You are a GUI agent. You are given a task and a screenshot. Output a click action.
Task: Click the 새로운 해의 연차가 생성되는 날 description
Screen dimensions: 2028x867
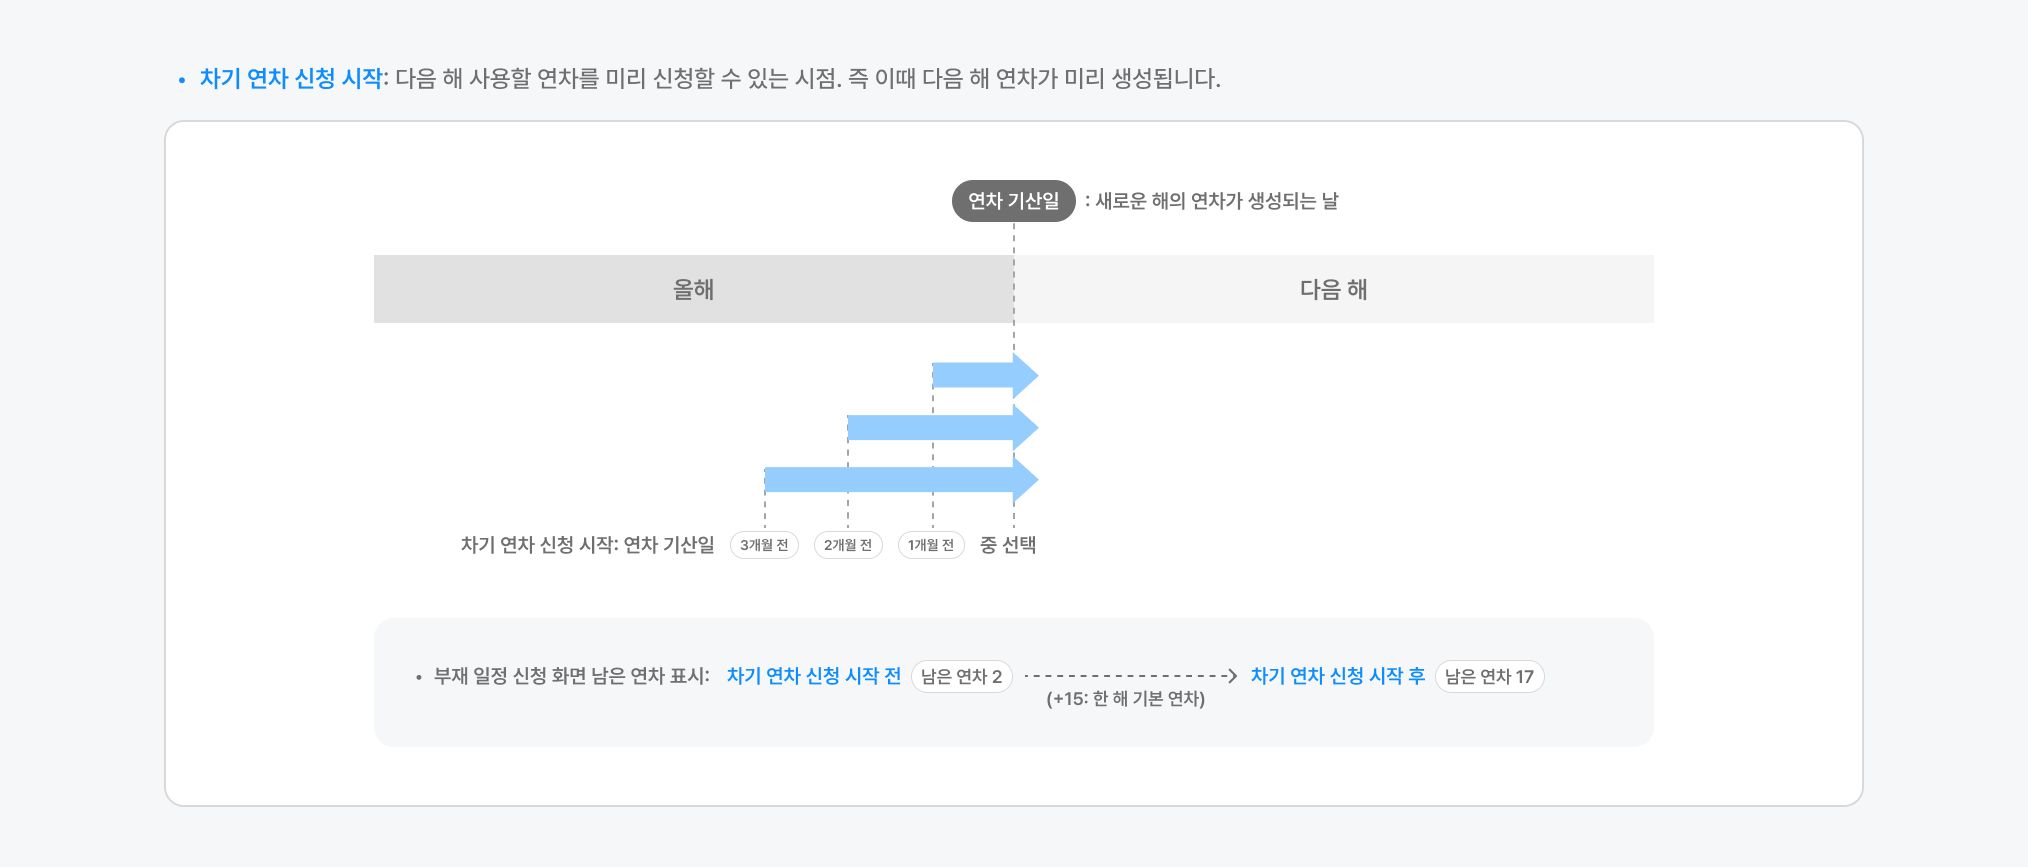tap(1216, 201)
